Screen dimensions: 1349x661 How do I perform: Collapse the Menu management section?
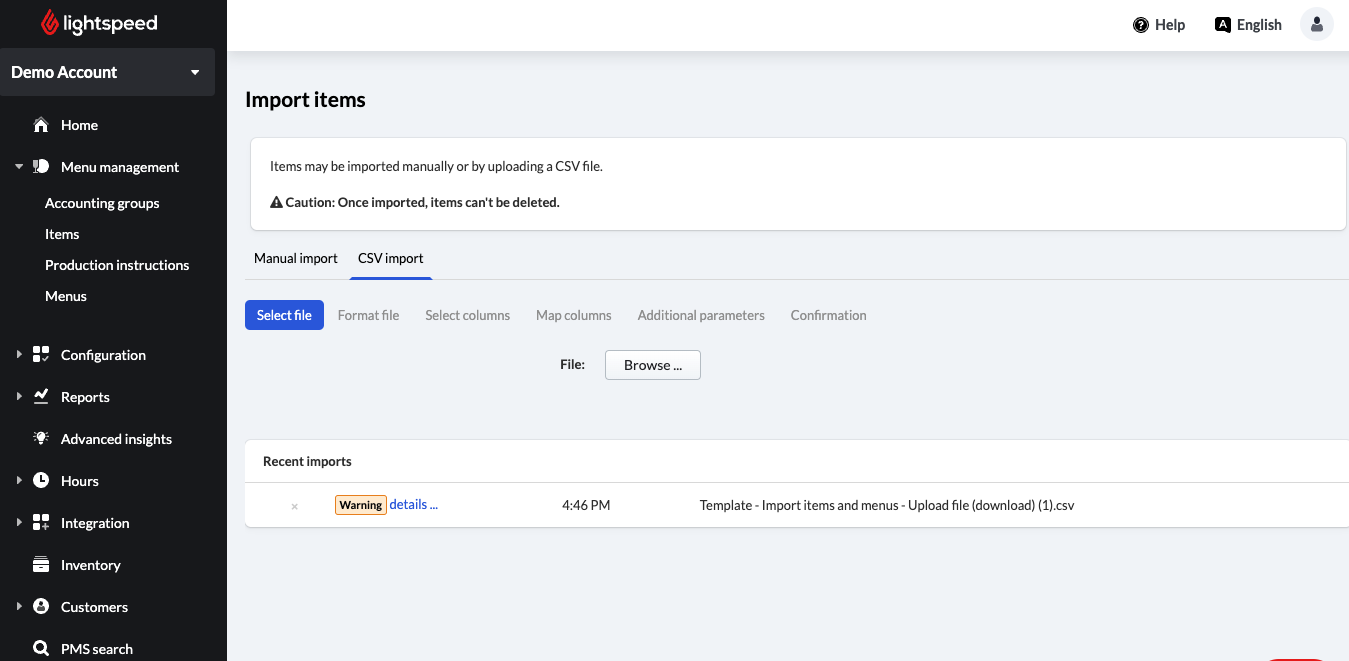tap(19, 167)
